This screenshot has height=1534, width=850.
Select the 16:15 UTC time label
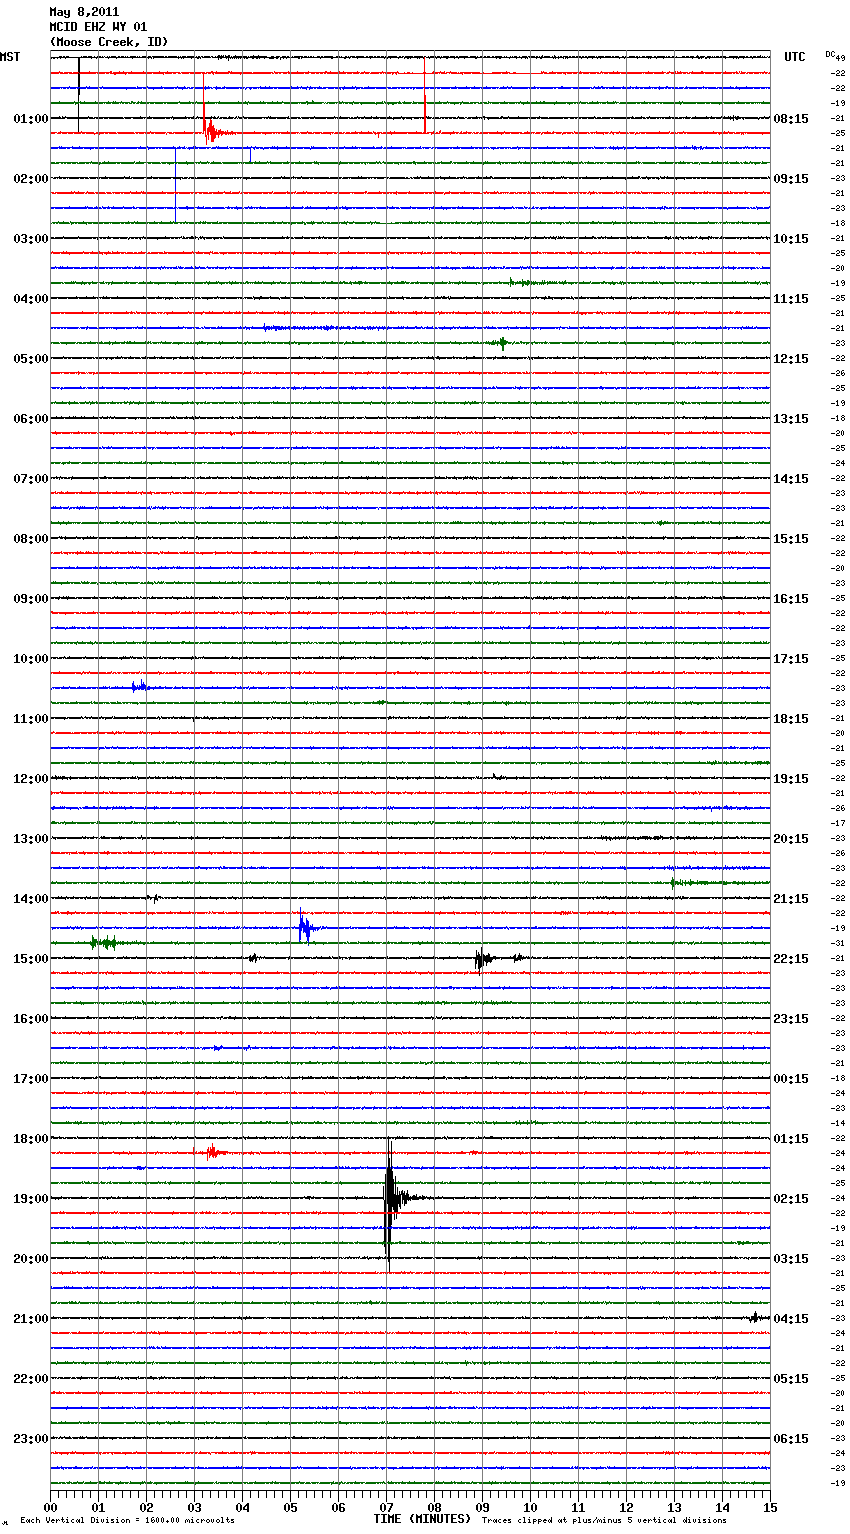coord(791,598)
